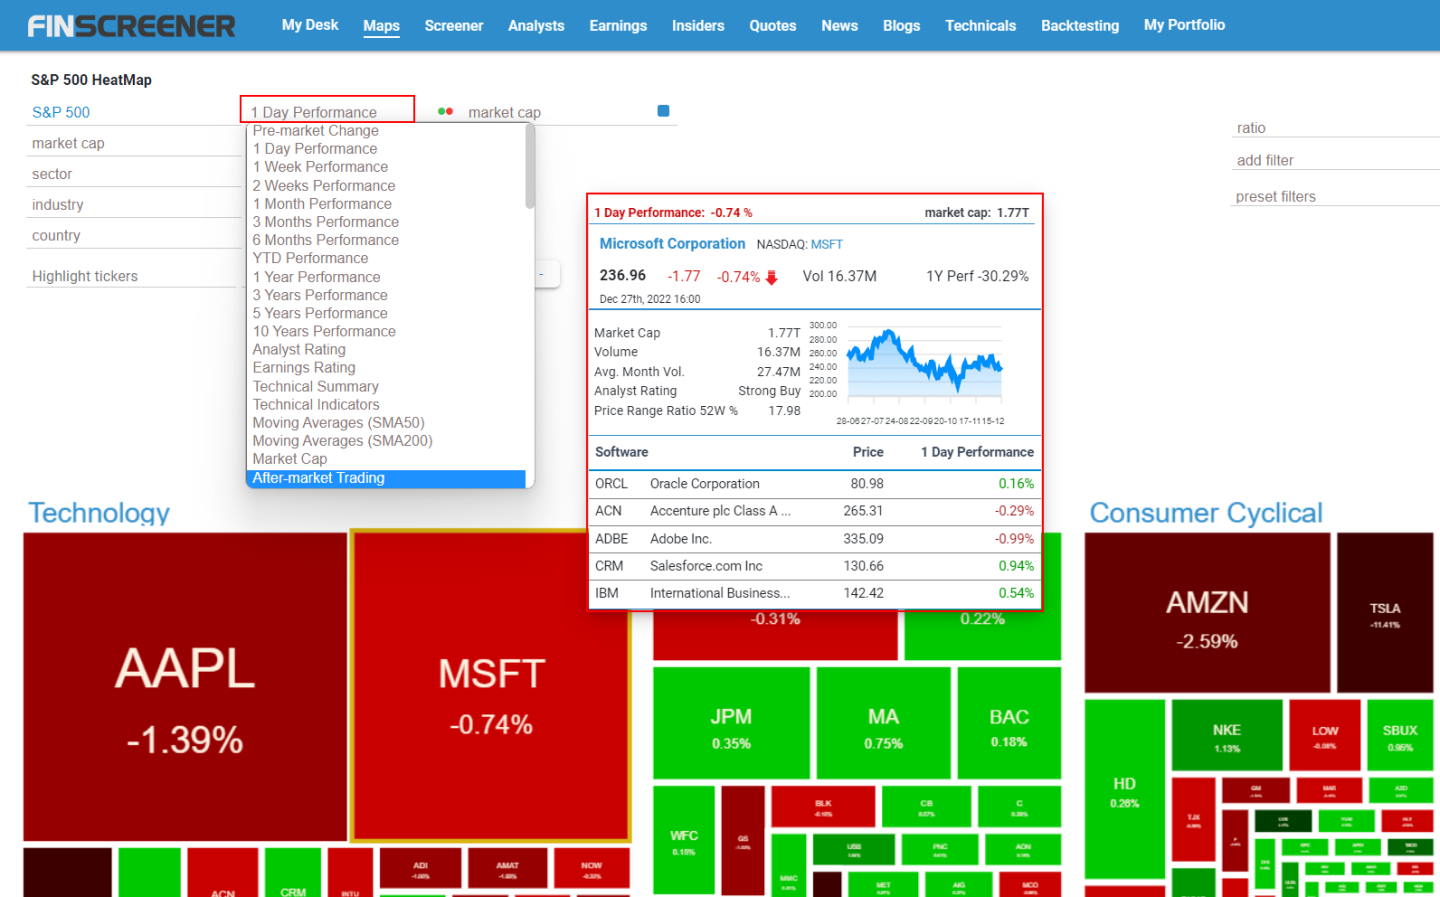Select Technical Indicators option
The height and width of the screenshot is (897, 1440).
[x=386, y=404]
